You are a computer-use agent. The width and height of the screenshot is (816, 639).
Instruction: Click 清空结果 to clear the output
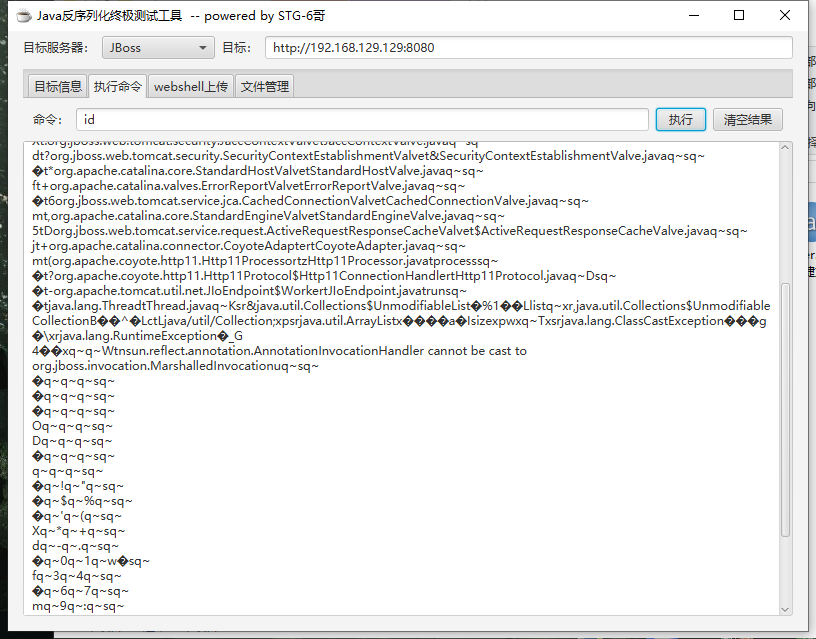[747, 118]
